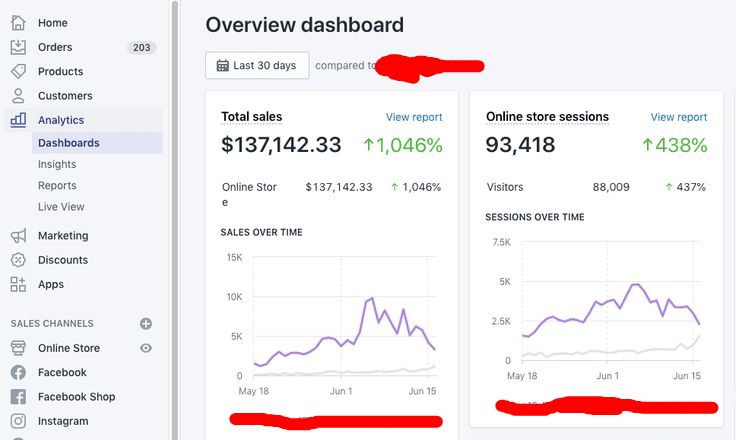Select the Products tag icon
Image resolution: width=736 pixels, height=440 pixels.
point(18,71)
